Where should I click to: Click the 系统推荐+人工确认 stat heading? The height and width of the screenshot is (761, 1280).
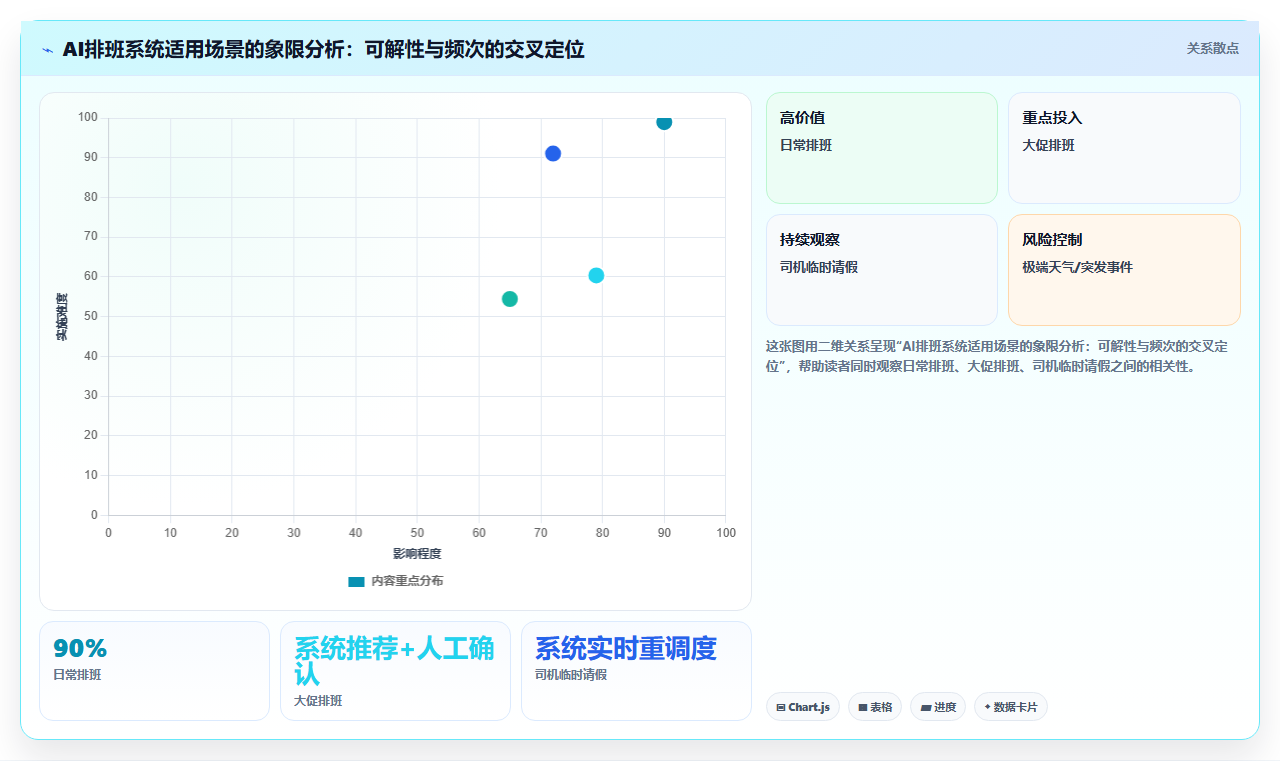click(x=394, y=661)
